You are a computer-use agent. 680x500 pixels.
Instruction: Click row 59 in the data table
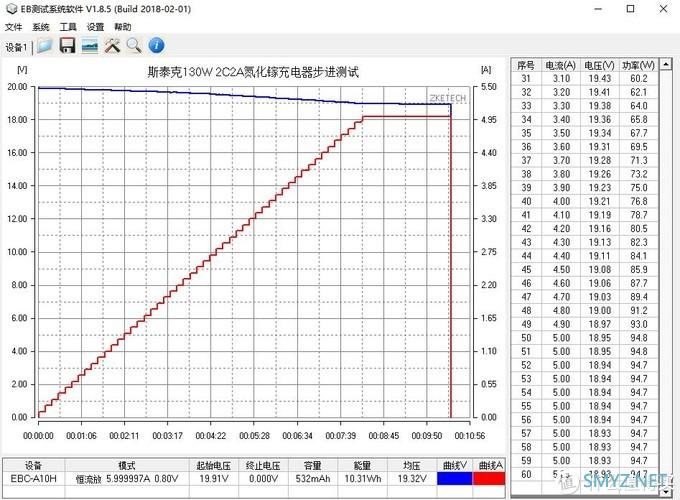(585, 461)
